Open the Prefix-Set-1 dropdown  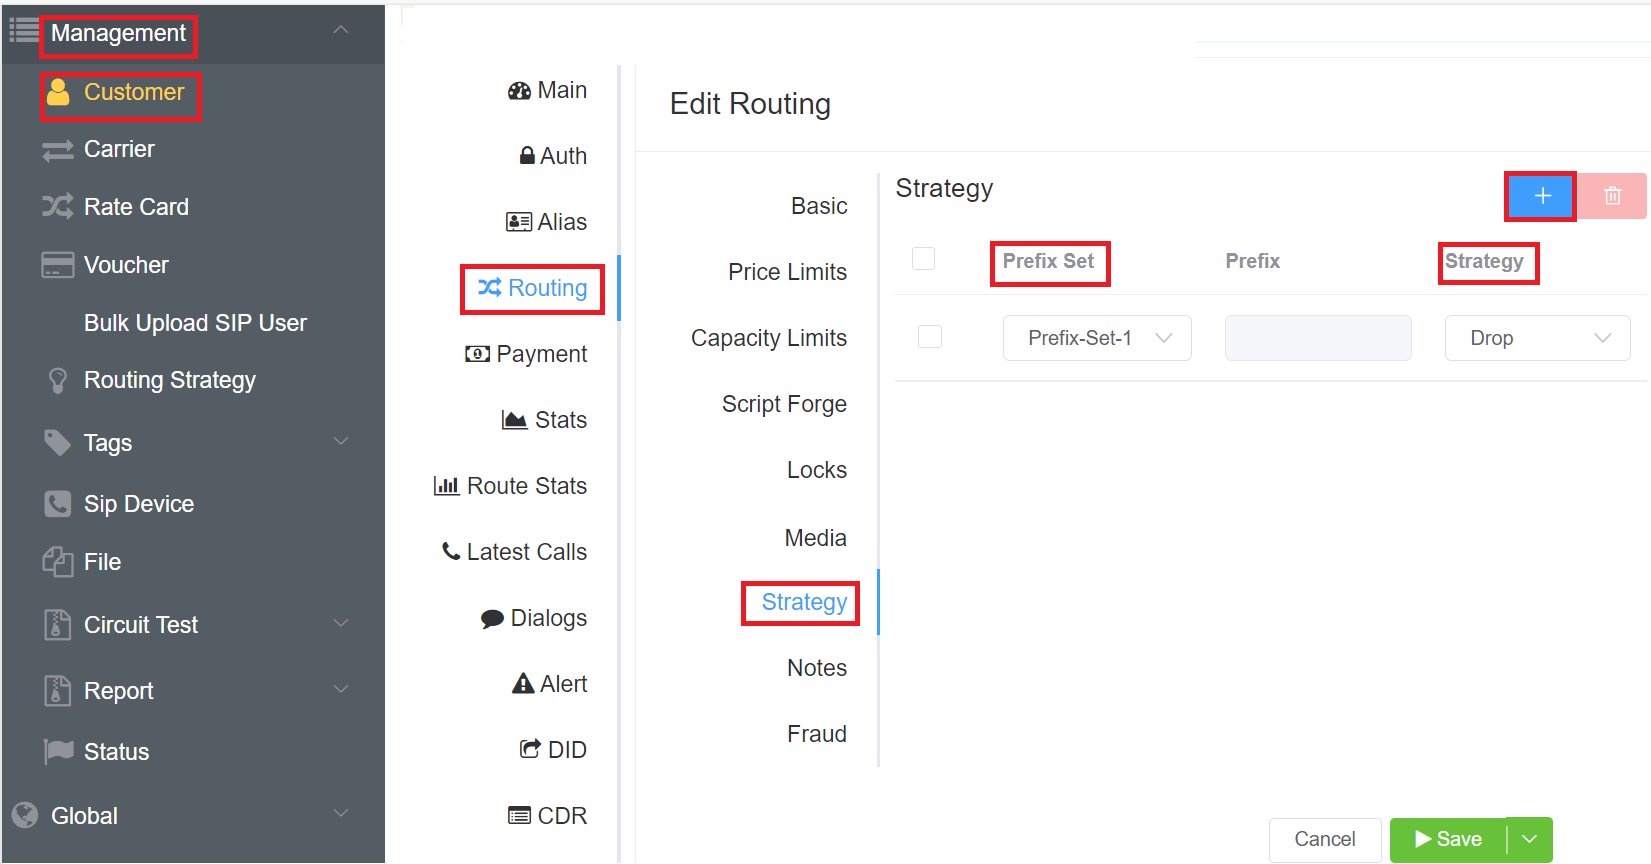(x=1097, y=338)
